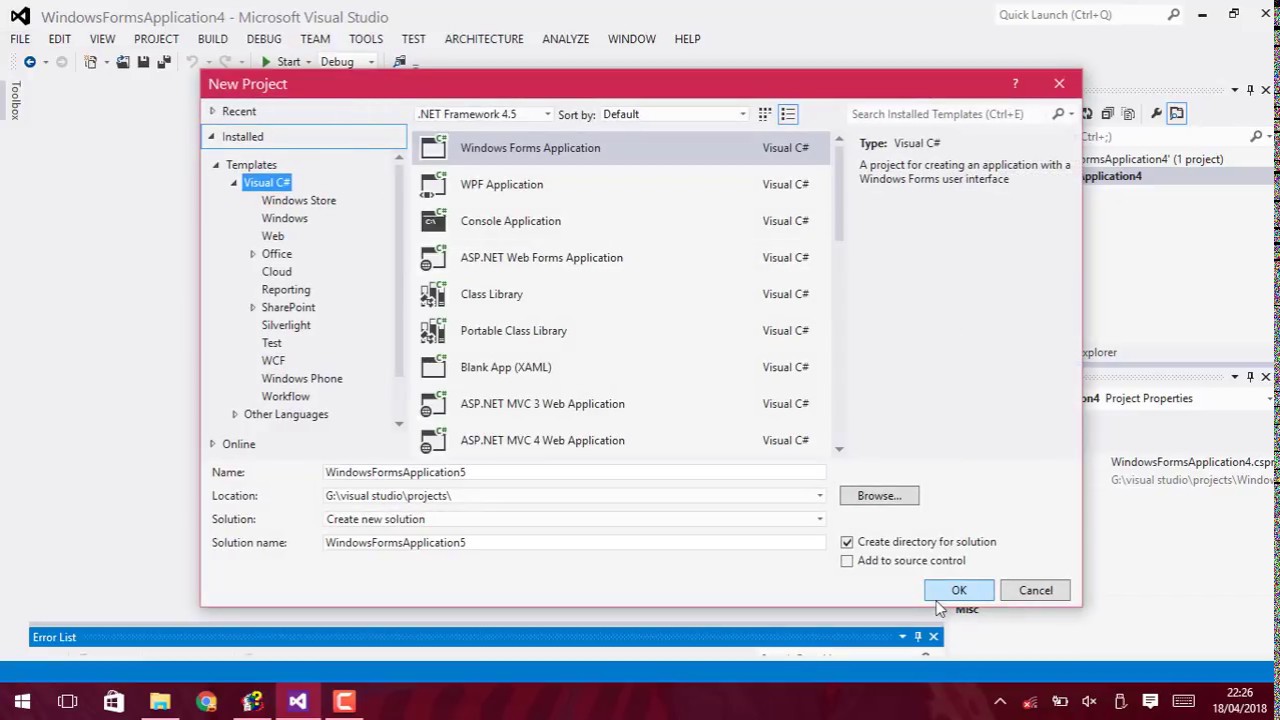Select Silverlight in templates tree

286,325
